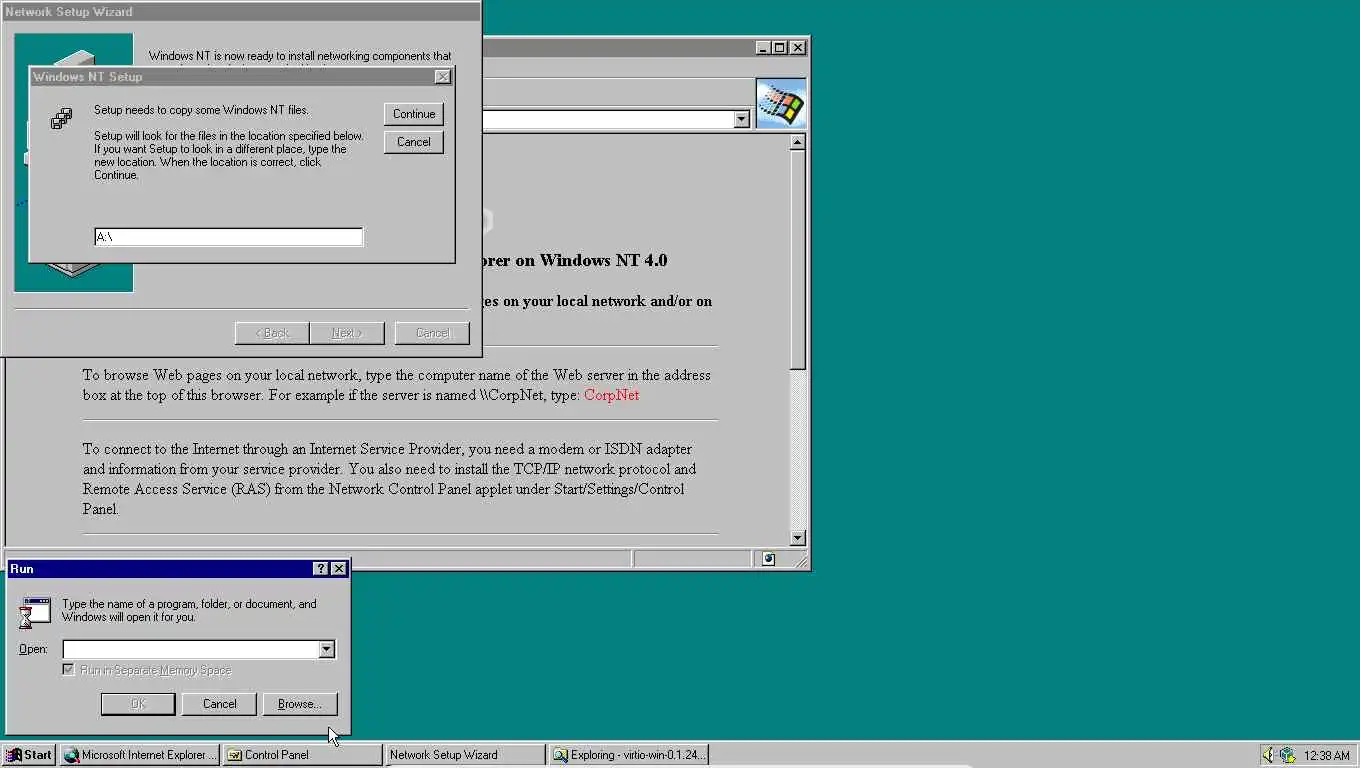Close the Internet Explorer window

click(797, 47)
